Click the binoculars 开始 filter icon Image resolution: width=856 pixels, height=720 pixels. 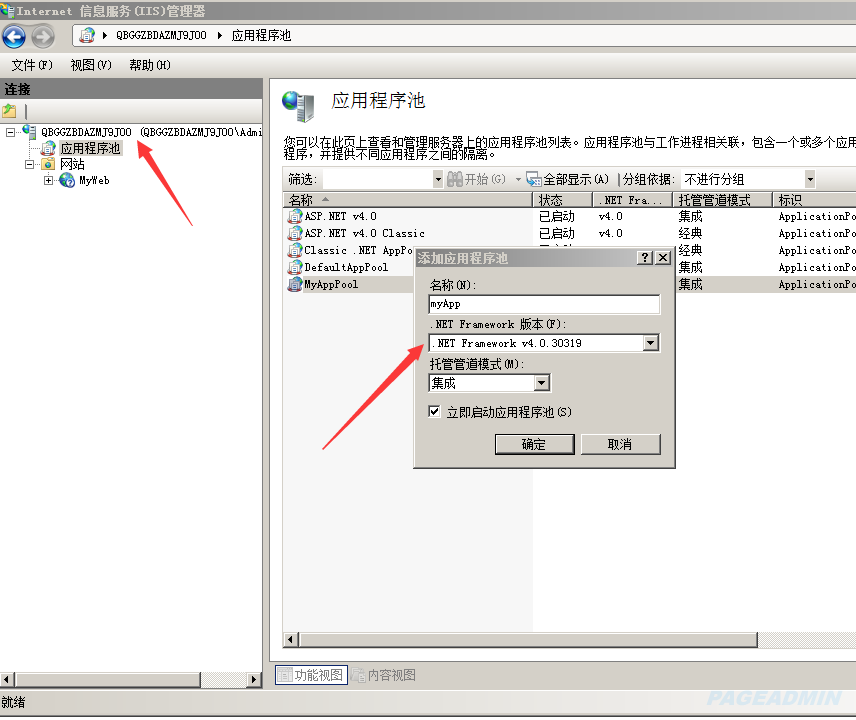[x=455, y=179]
